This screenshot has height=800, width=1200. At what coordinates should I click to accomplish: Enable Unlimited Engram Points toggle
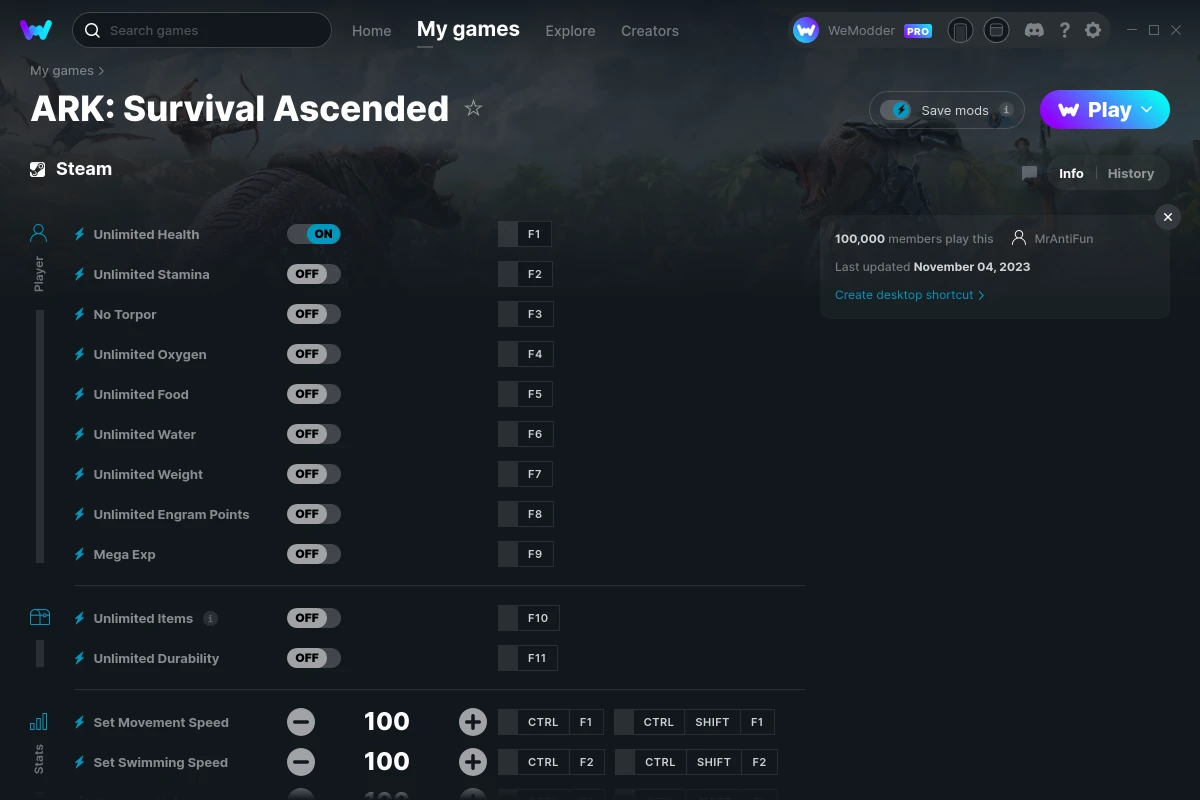(314, 514)
